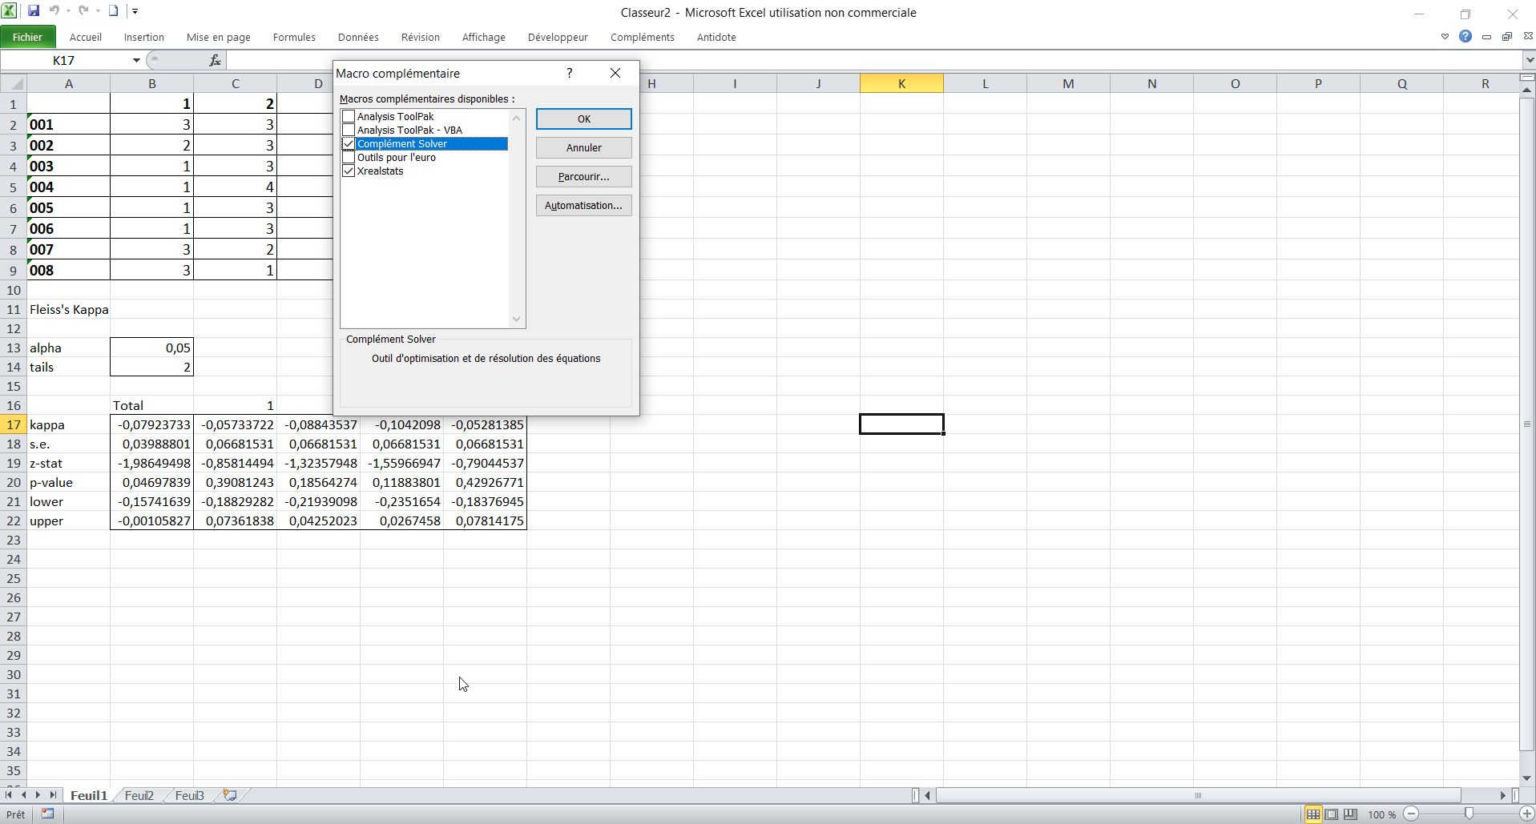The width and height of the screenshot is (1536, 824).
Task: Open the Name Box dropdown arrow
Action: coord(137,60)
